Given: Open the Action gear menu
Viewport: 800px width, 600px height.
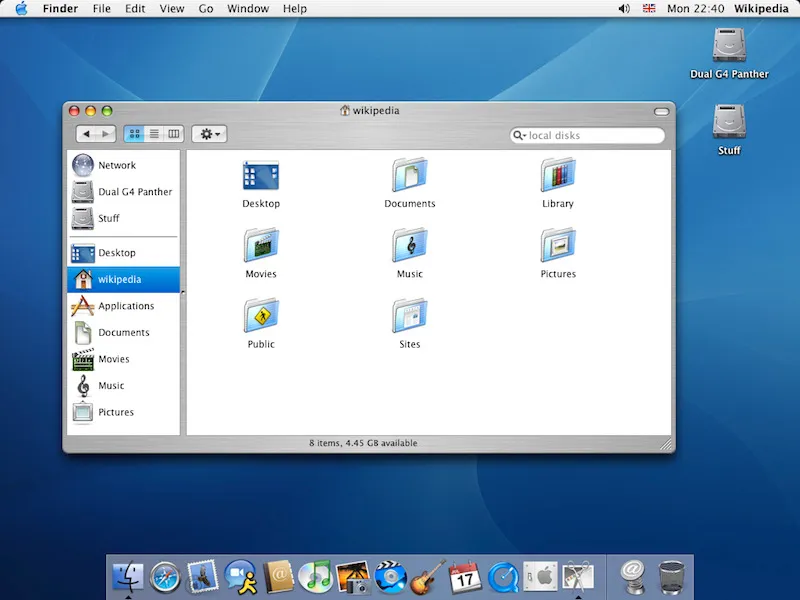Looking at the screenshot, I should coord(208,133).
